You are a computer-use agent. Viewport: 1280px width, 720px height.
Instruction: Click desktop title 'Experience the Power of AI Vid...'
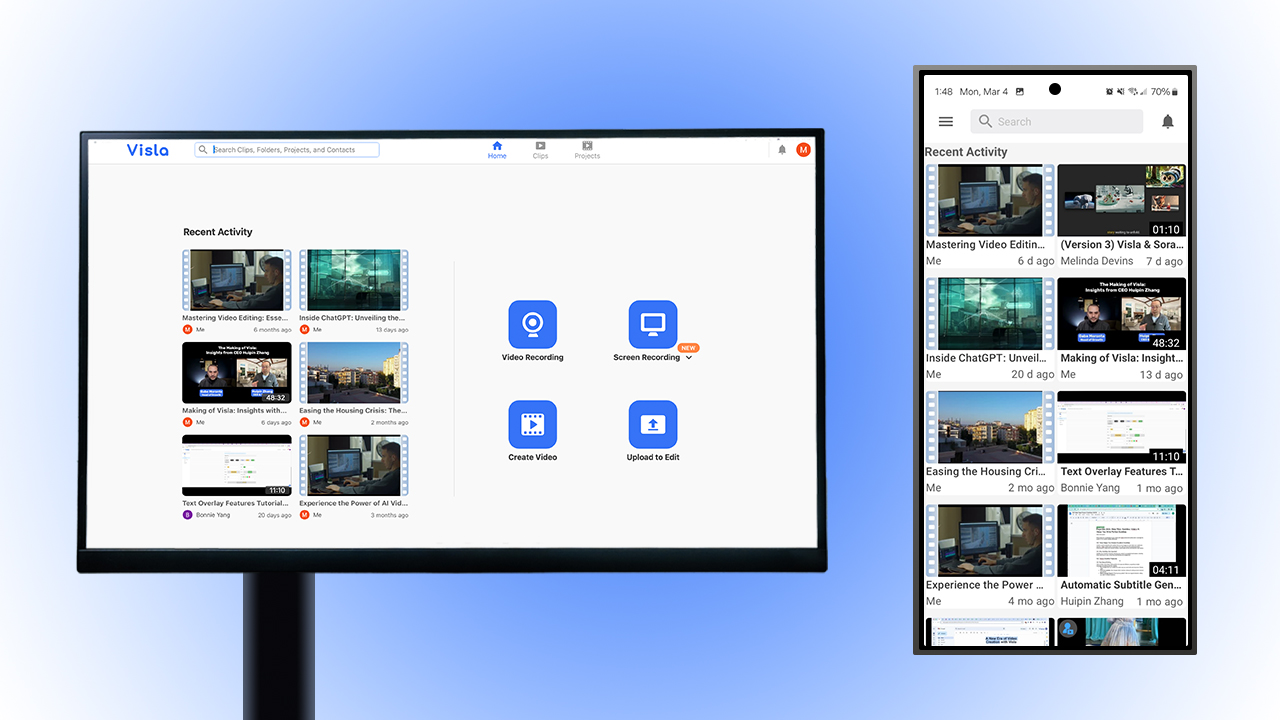[353, 503]
